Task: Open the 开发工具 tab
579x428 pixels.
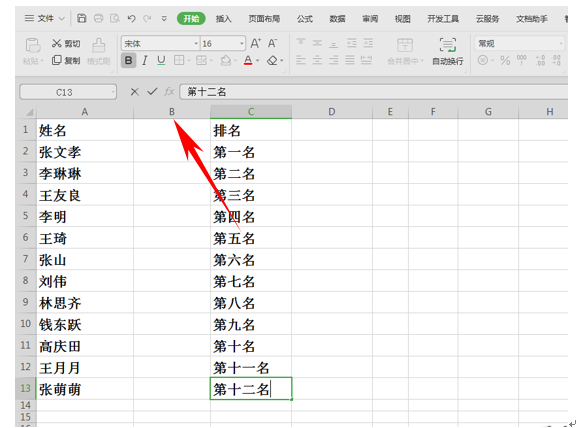Action: [x=443, y=18]
